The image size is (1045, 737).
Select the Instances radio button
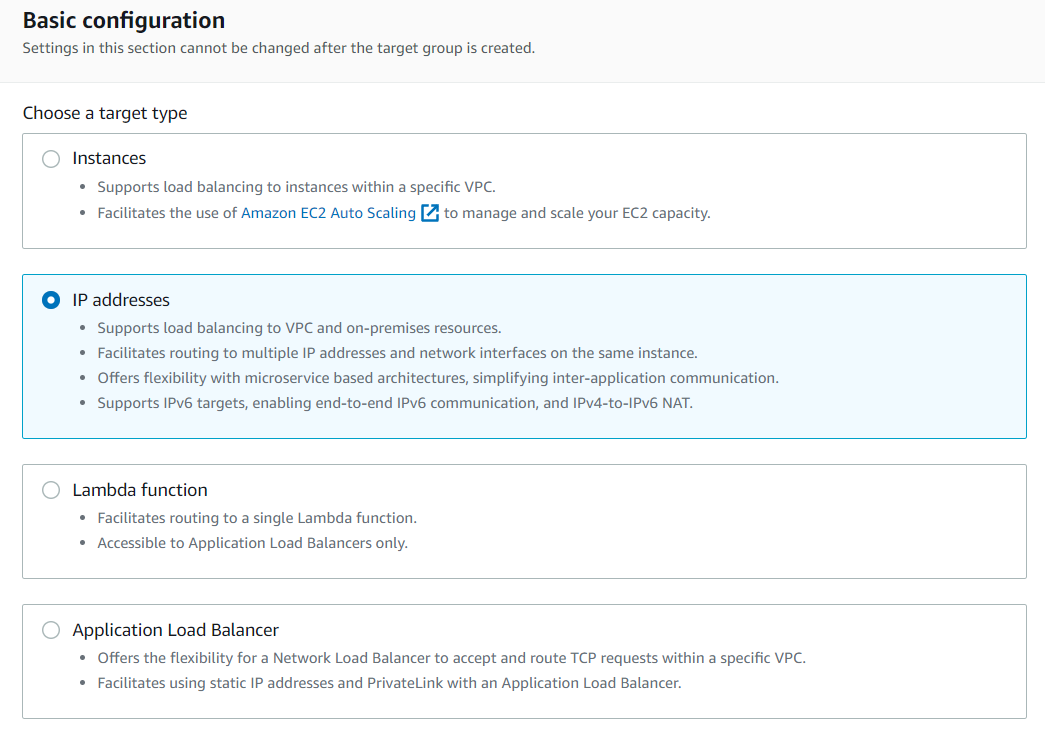(50, 158)
